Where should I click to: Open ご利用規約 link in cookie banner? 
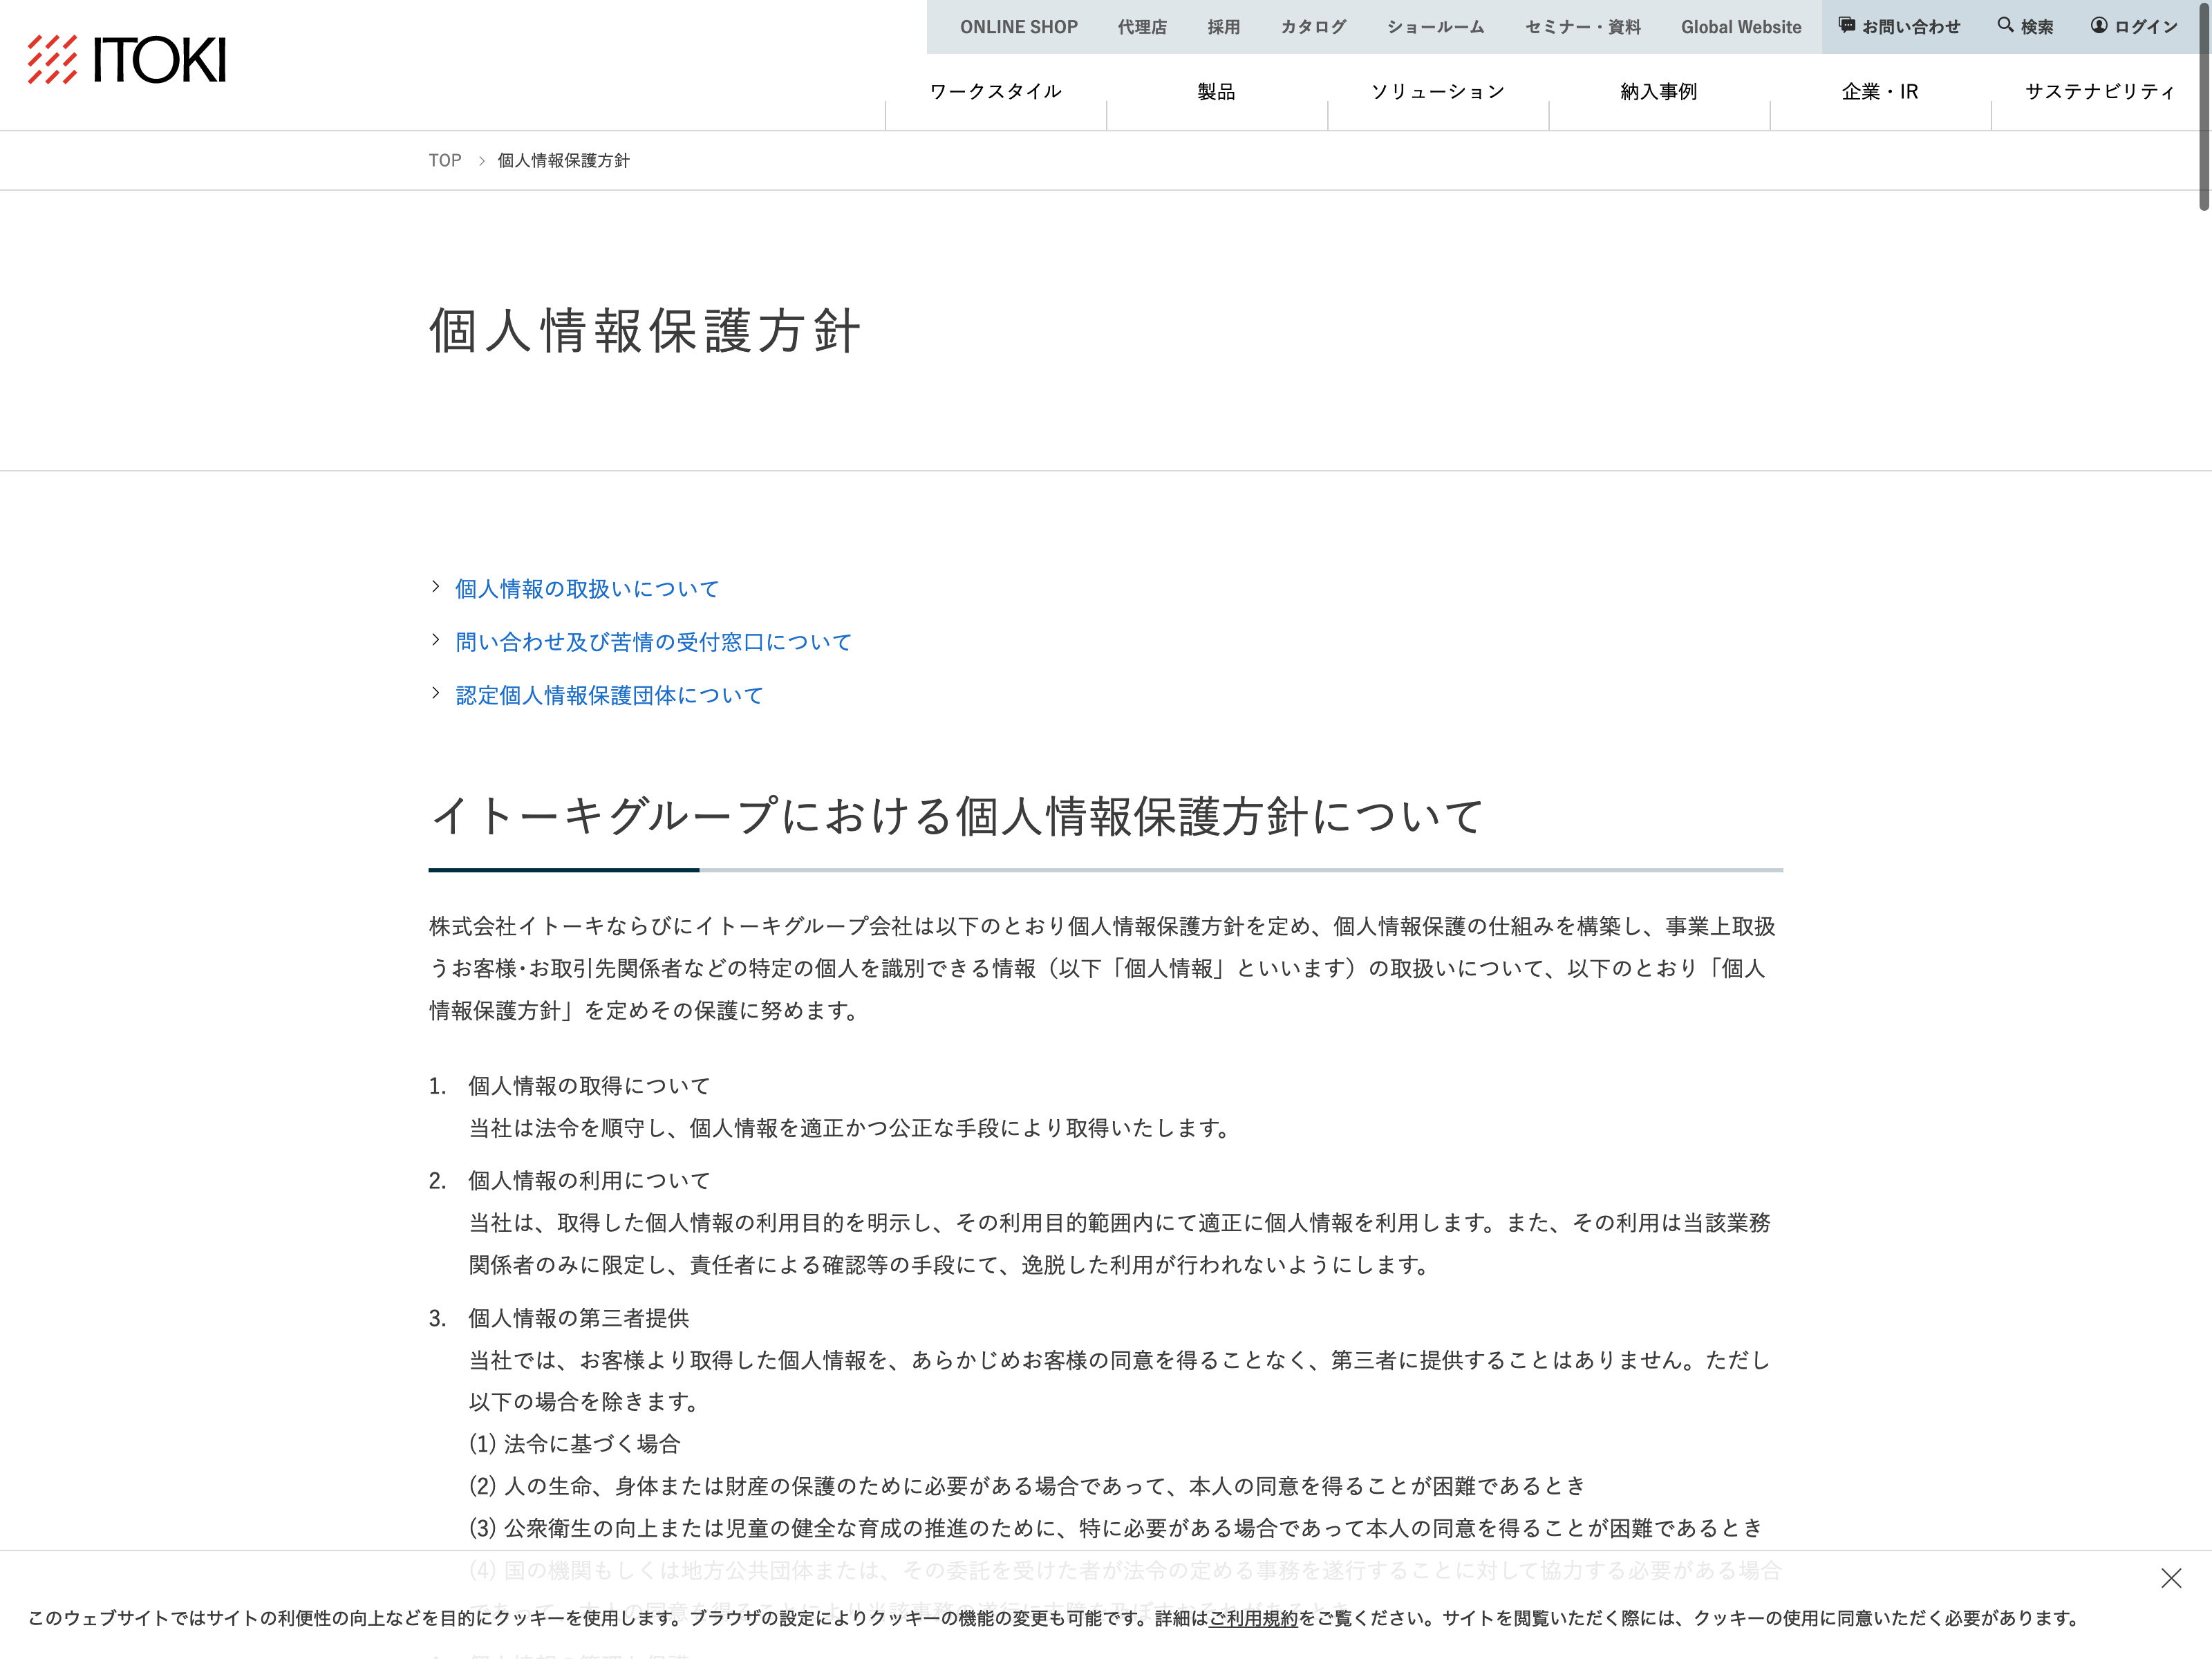(1253, 1618)
